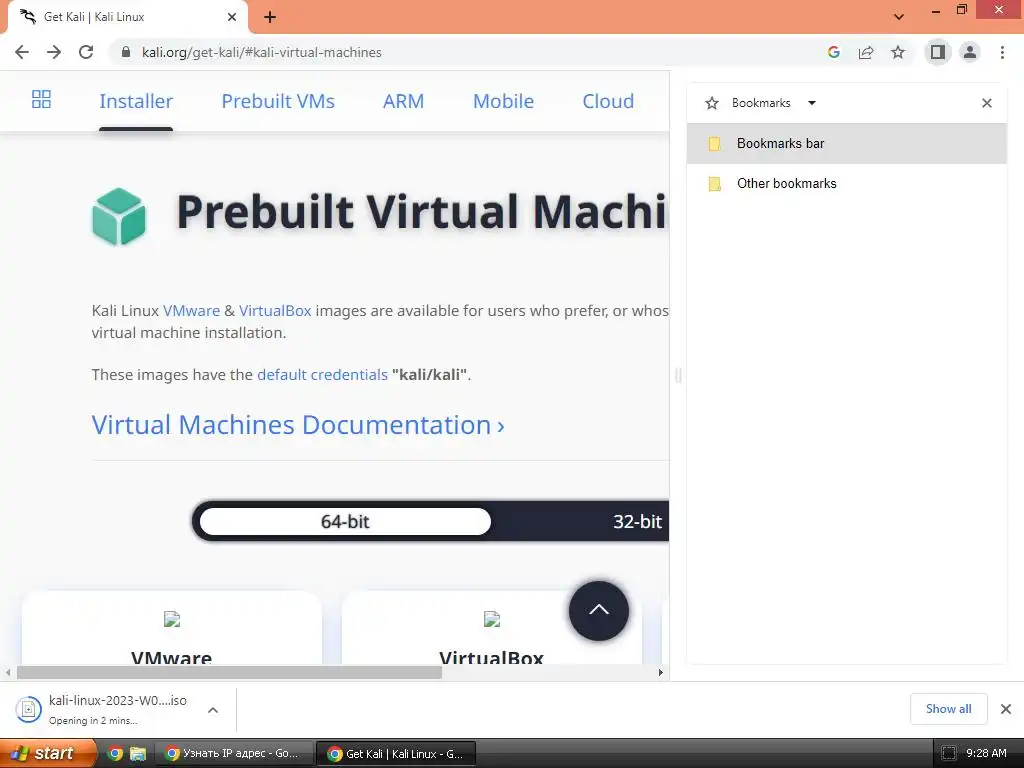This screenshot has height=768, width=1024.
Task: Open the folder icon in quick launch
Action: (138, 754)
